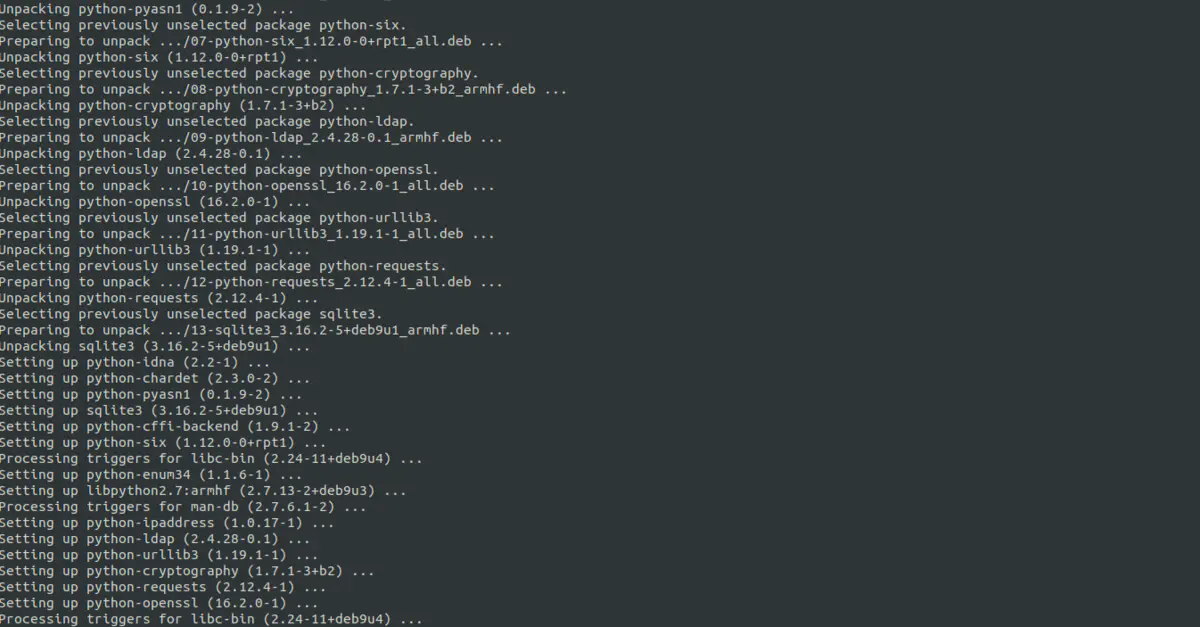Click the python-openssl_16.2.0-1_all.deb line
The height and width of the screenshot is (627, 1200).
point(247,185)
